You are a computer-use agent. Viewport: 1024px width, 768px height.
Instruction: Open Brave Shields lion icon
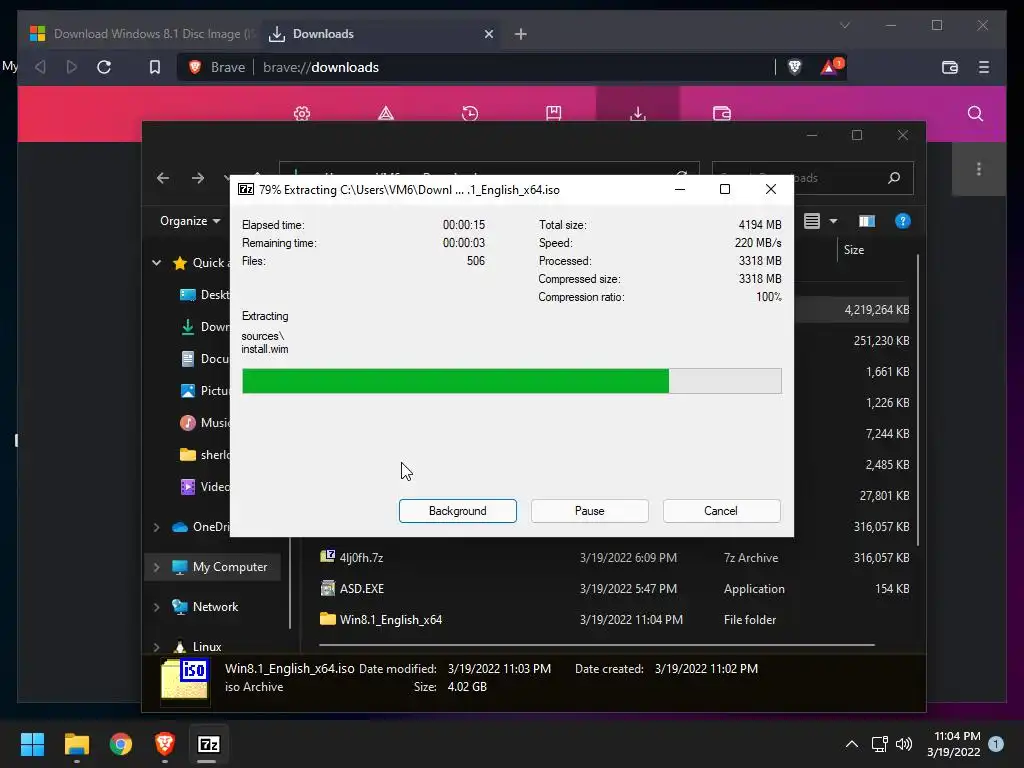[794, 67]
